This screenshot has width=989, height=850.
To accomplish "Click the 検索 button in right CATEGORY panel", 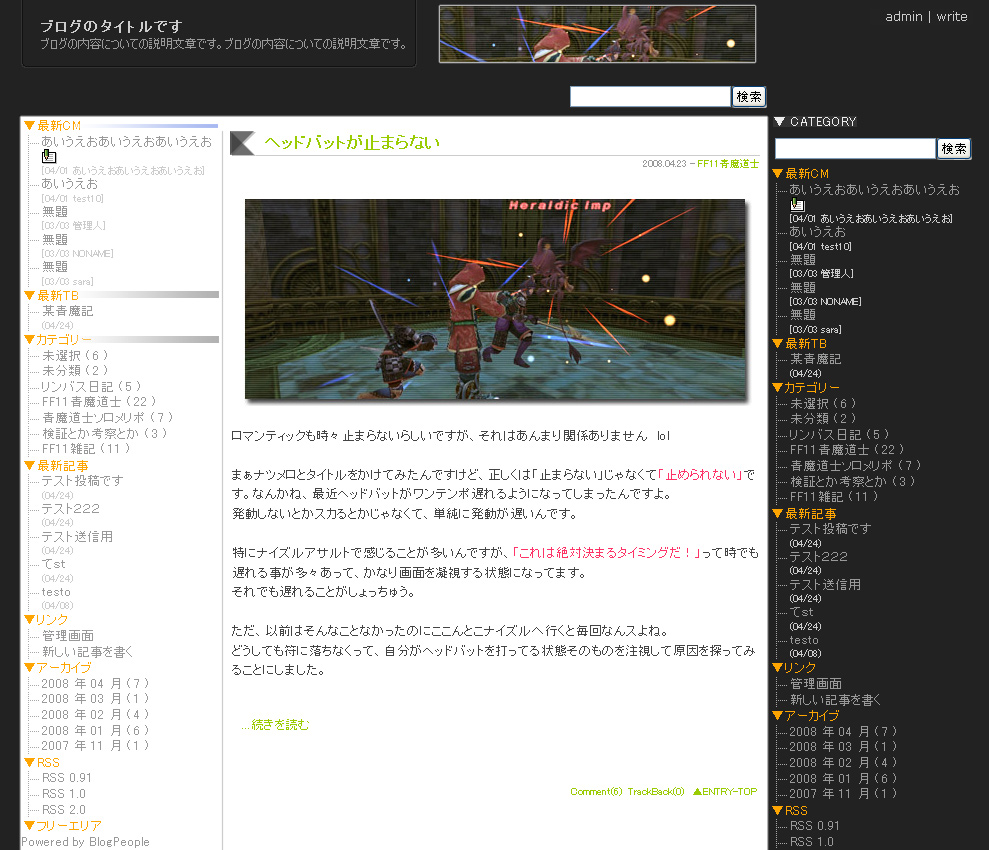I will tap(954, 149).
